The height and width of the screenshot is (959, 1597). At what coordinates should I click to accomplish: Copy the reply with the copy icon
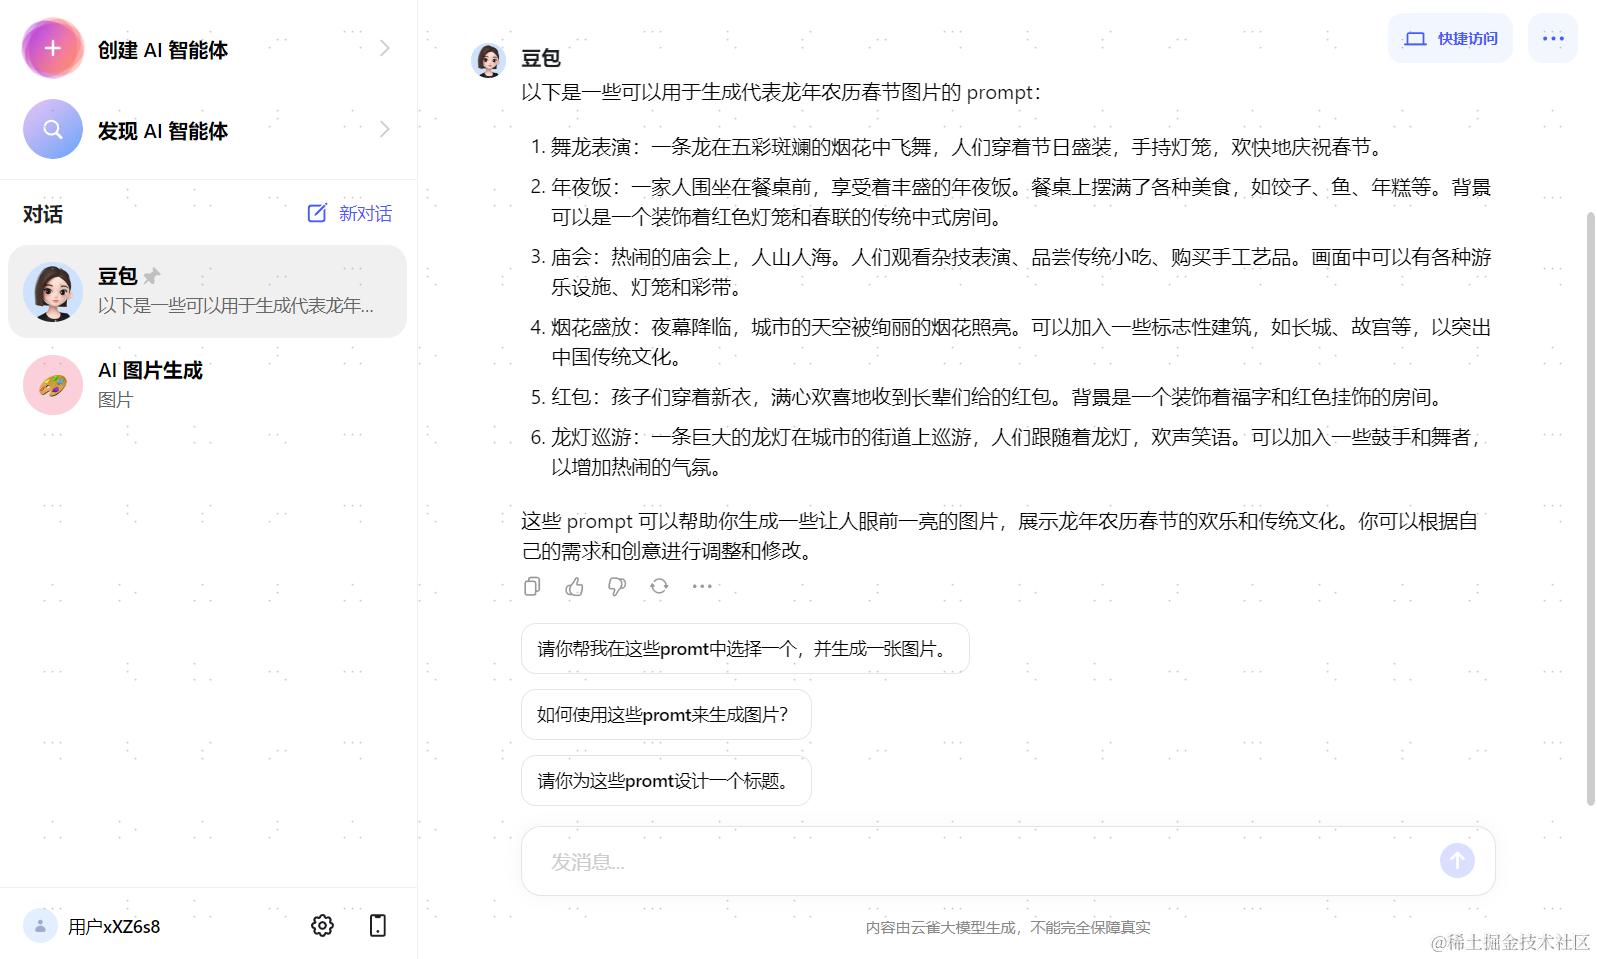(532, 586)
